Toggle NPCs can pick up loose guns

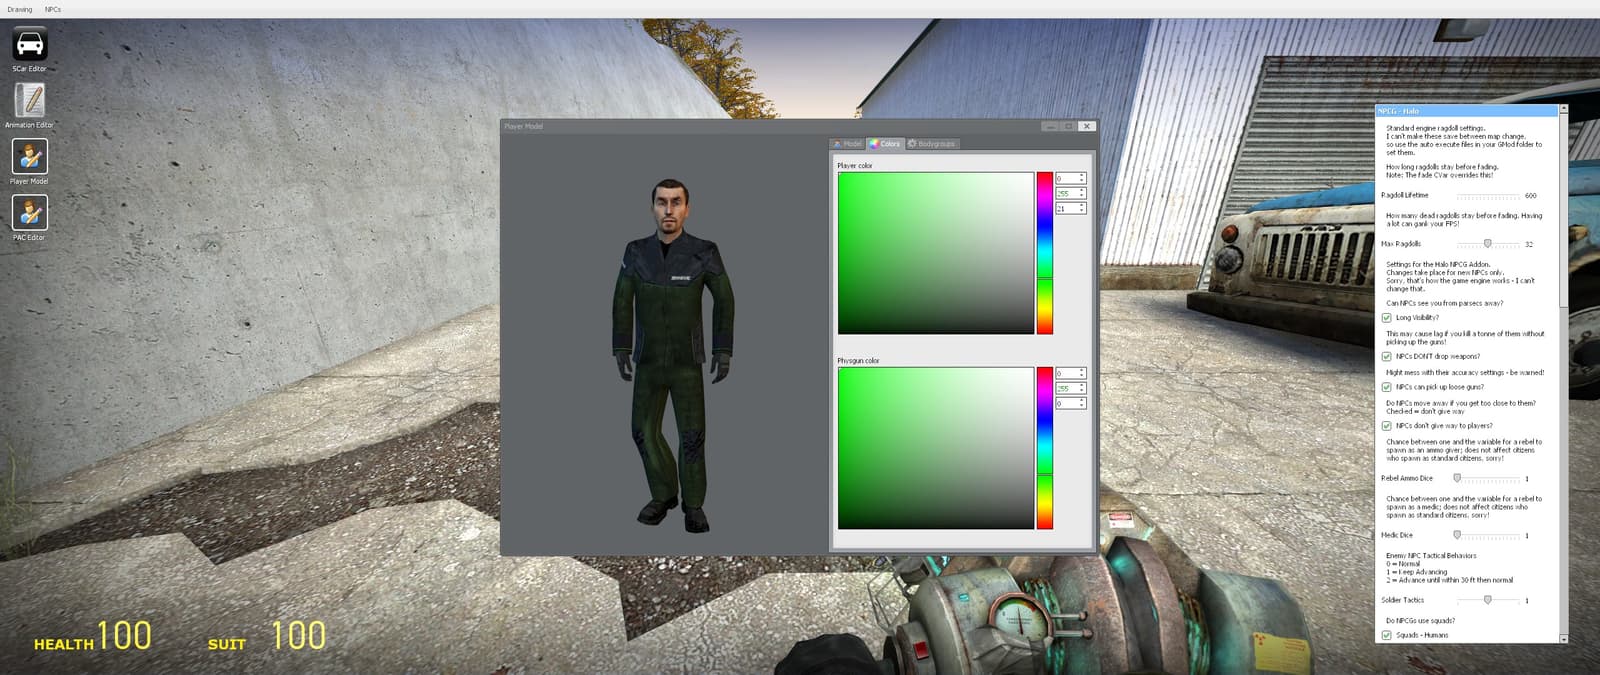pyautogui.click(x=1386, y=387)
